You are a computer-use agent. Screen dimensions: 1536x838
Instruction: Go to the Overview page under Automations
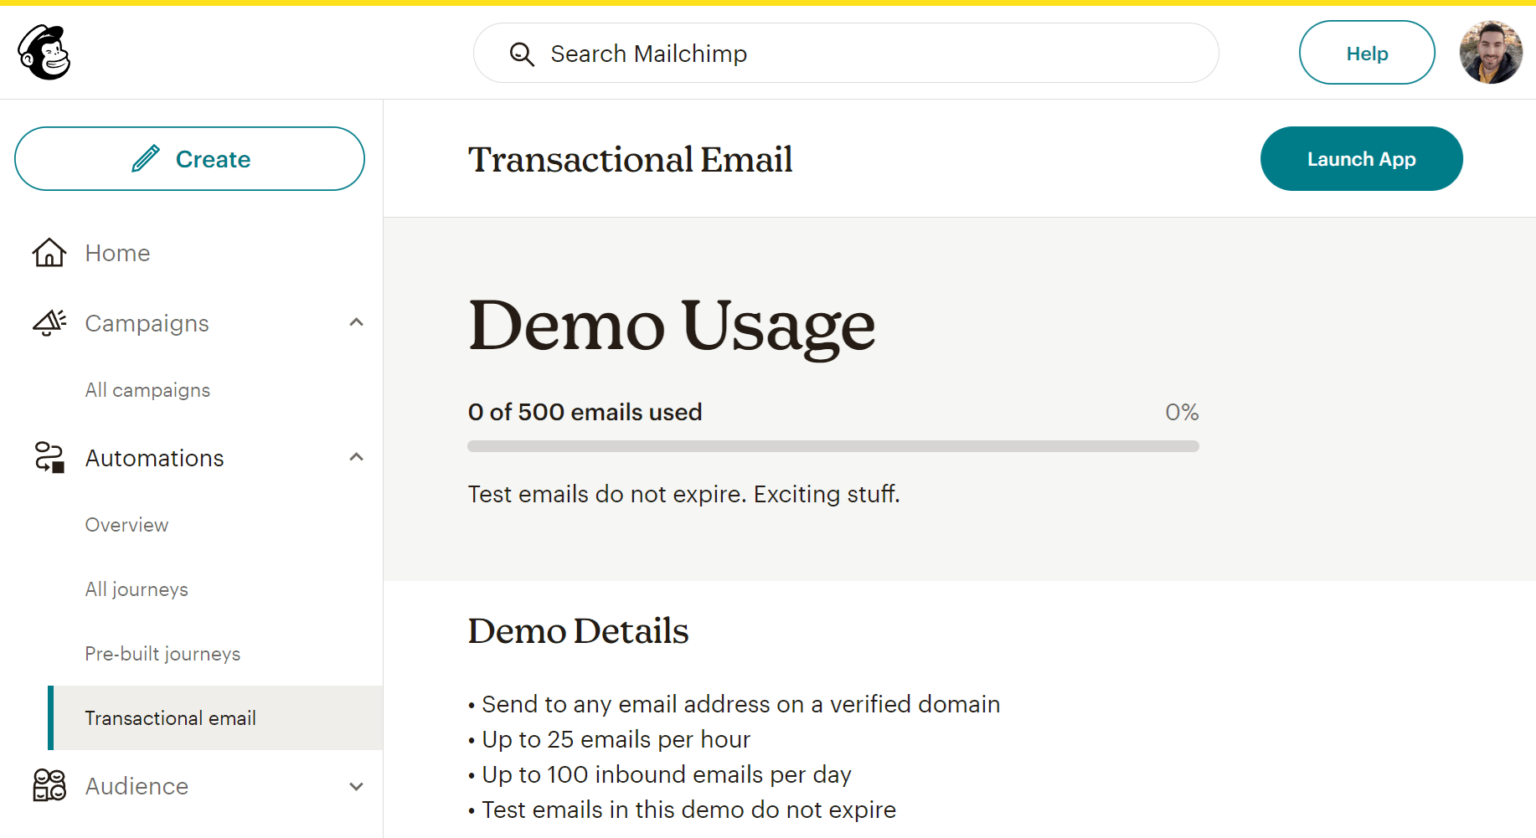[127, 524]
